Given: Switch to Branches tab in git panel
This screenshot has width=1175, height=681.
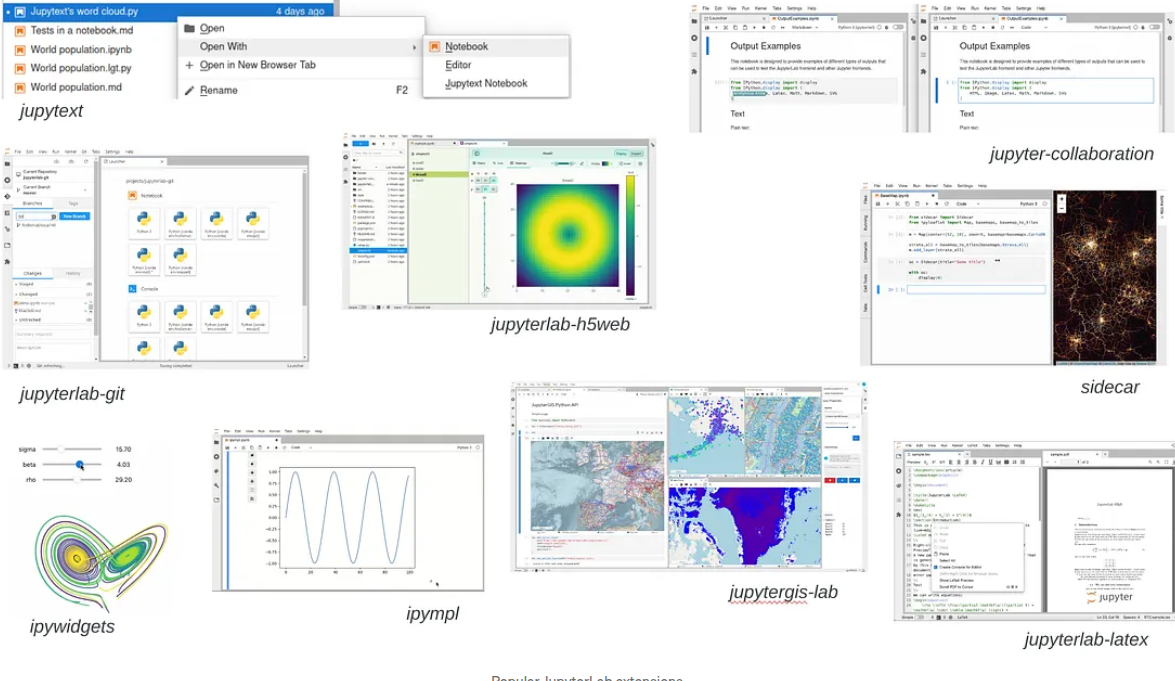Looking at the screenshot, I should click(32, 203).
